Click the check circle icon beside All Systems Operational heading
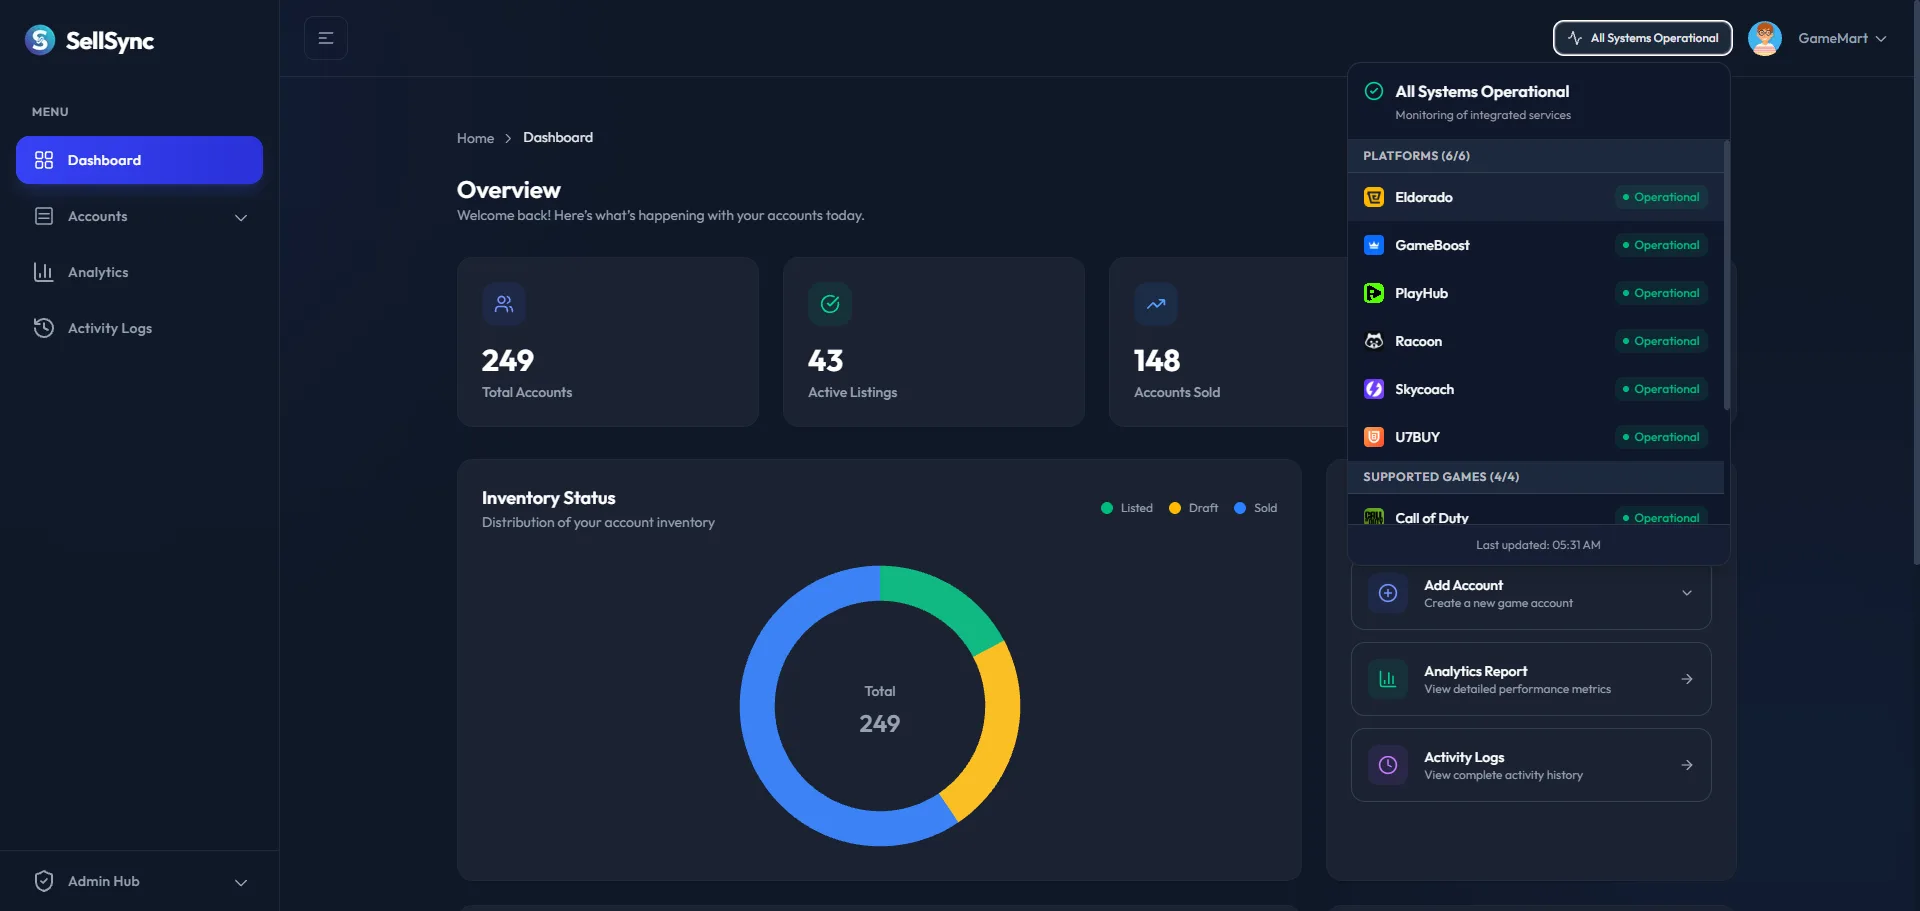1920x911 pixels. pyautogui.click(x=1374, y=91)
